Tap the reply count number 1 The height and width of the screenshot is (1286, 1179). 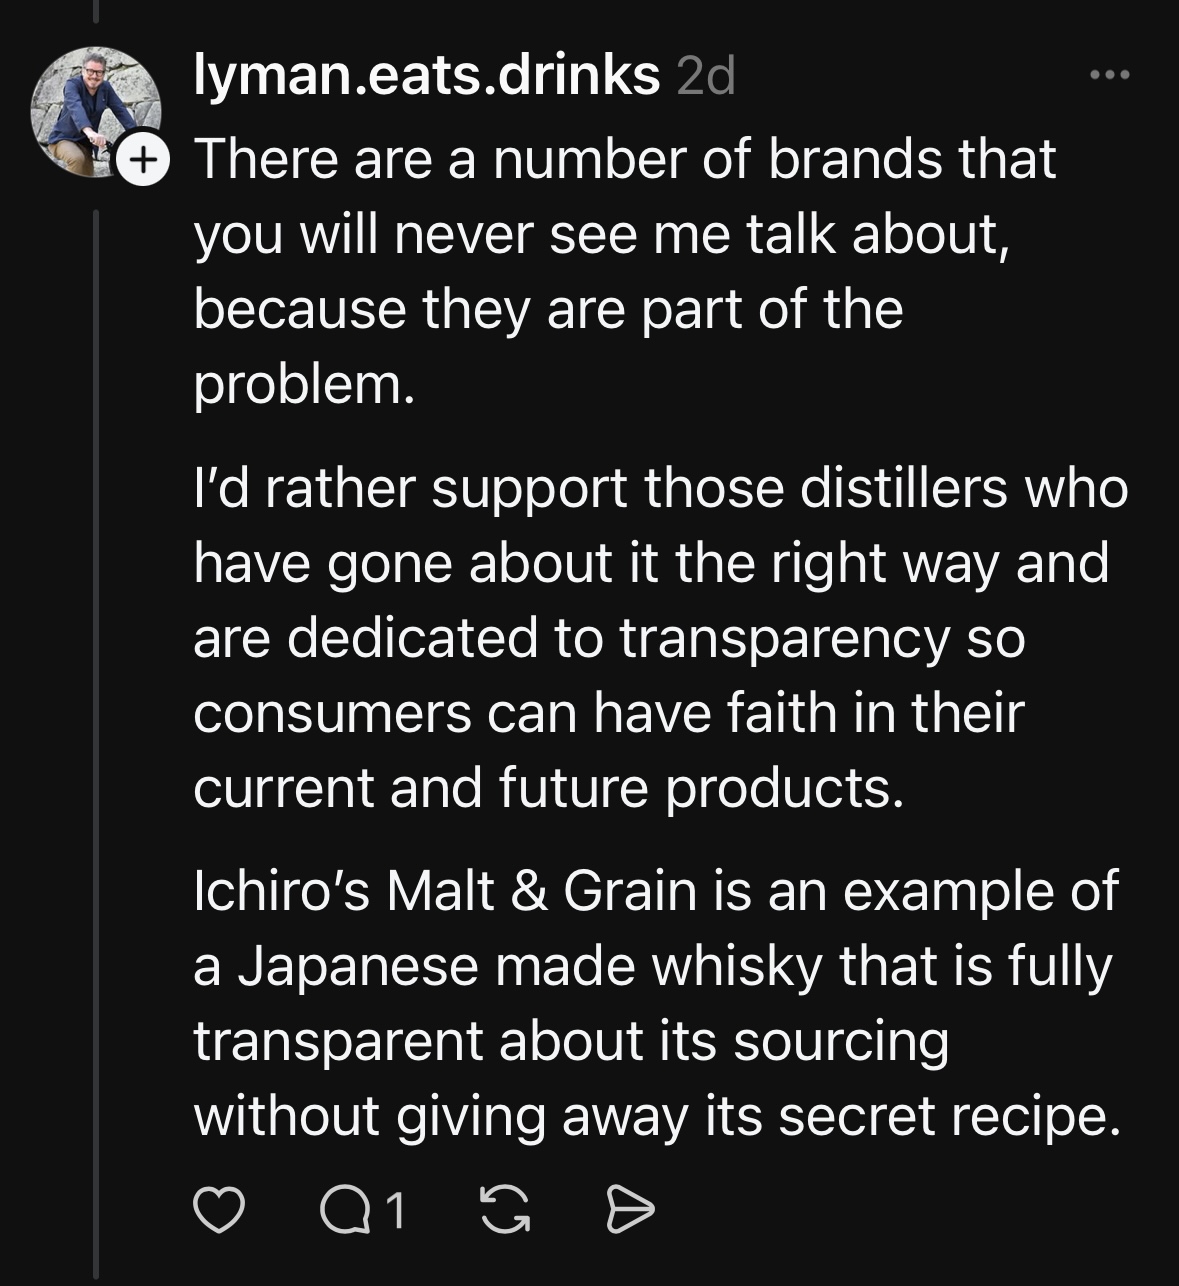click(395, 1210)
